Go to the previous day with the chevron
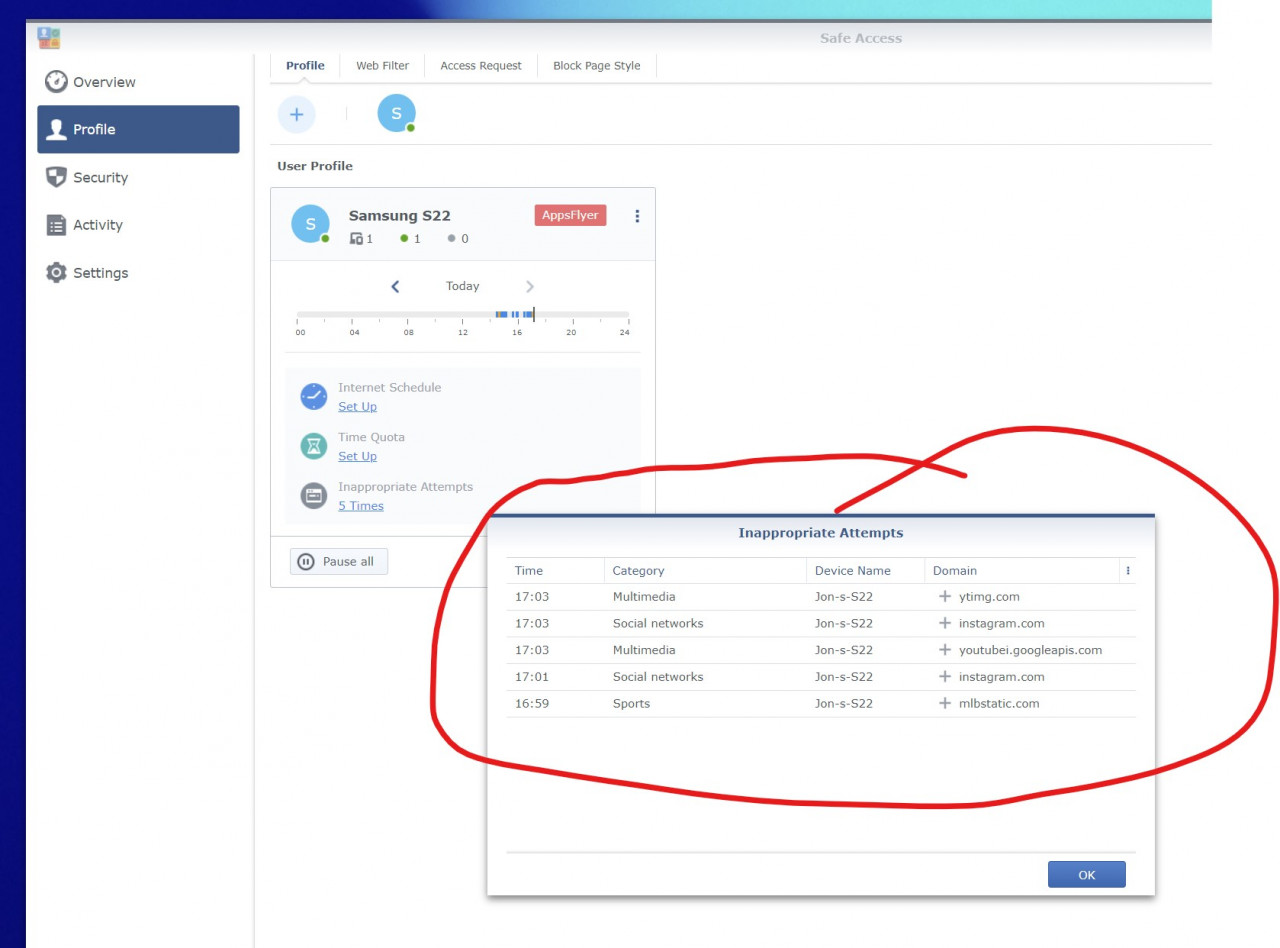 [x=395, y=286]
